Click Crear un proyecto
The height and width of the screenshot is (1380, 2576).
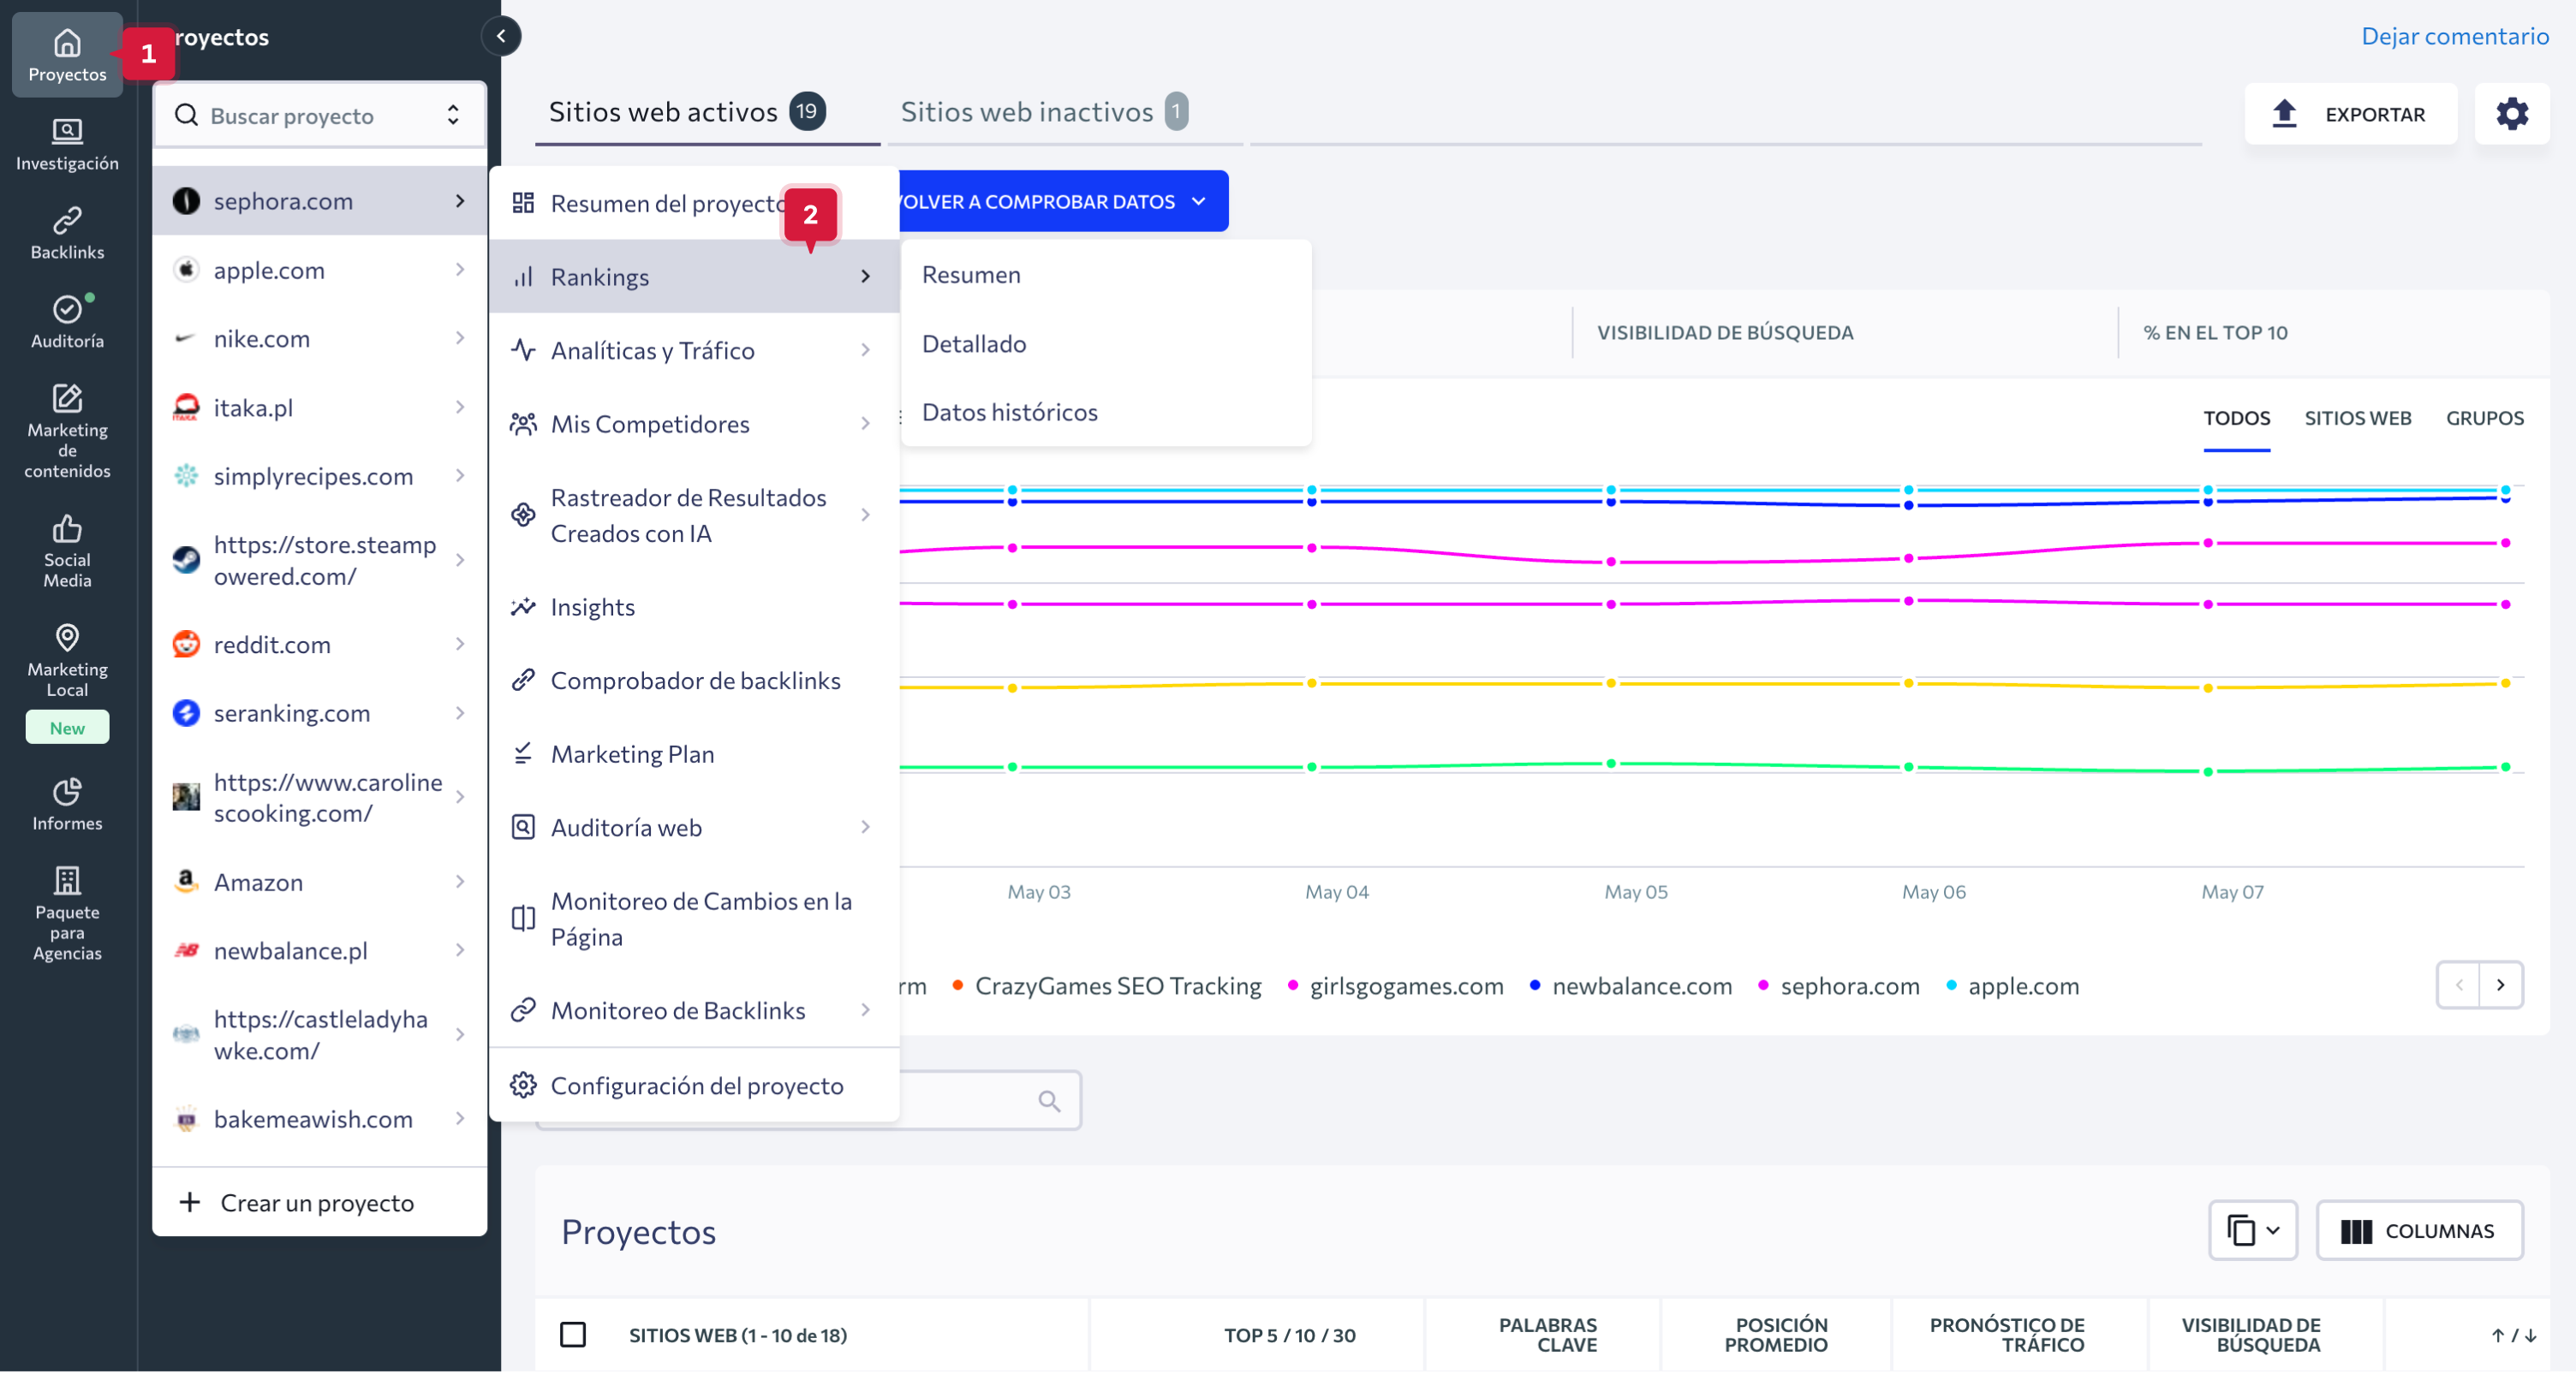click(319, 1203)
